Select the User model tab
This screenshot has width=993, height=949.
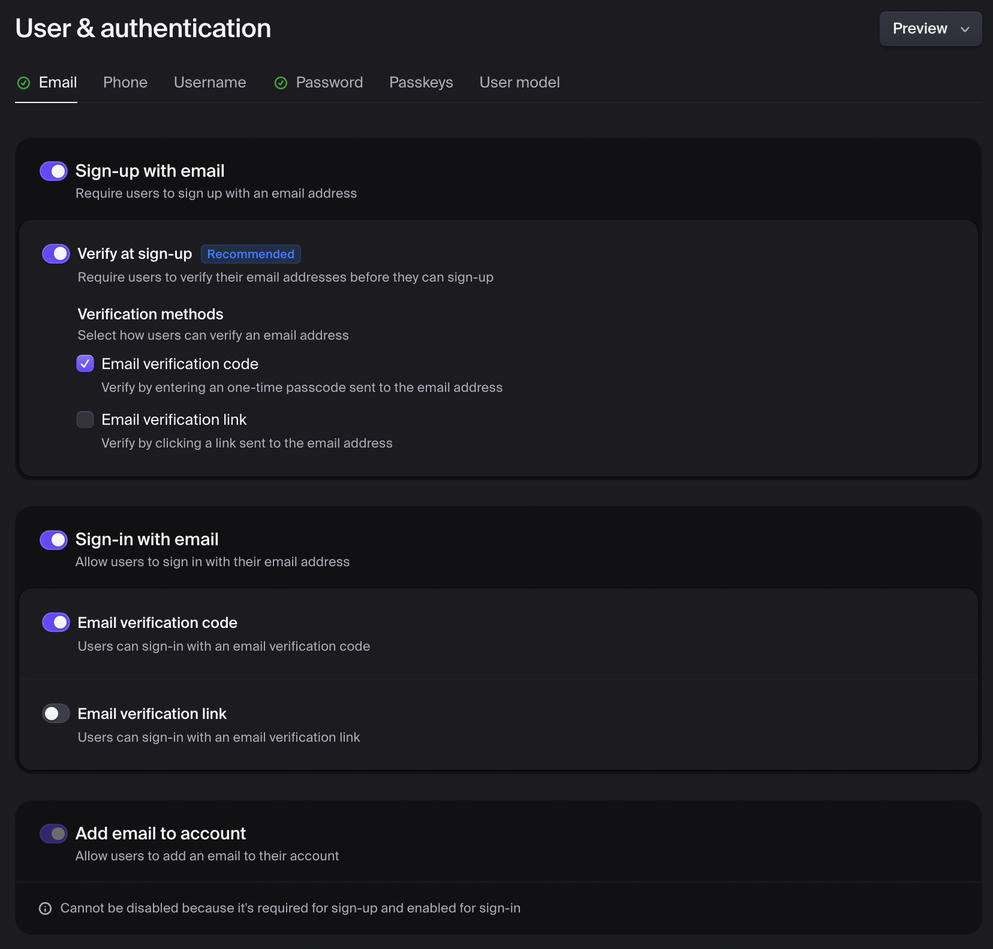(519, 82)
